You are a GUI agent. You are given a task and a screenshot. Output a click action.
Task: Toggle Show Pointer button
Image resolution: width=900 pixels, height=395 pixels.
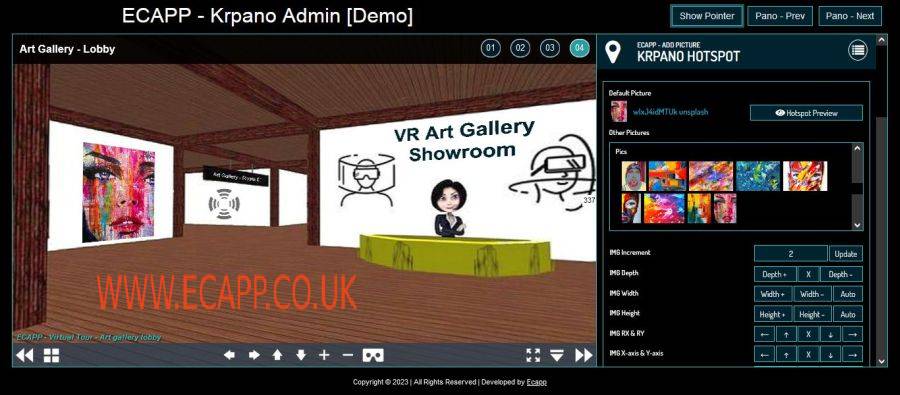pos(707,16)
